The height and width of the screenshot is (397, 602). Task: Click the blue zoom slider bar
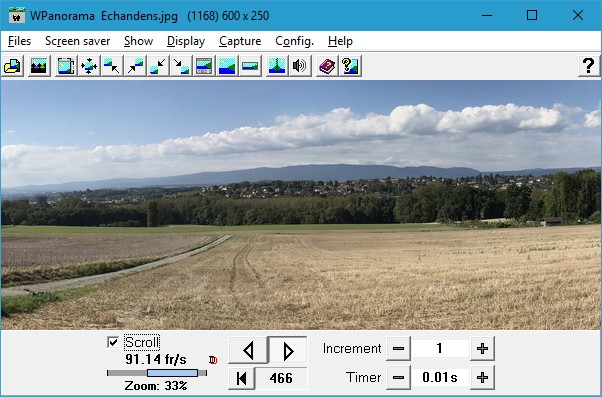click(172, 373)
